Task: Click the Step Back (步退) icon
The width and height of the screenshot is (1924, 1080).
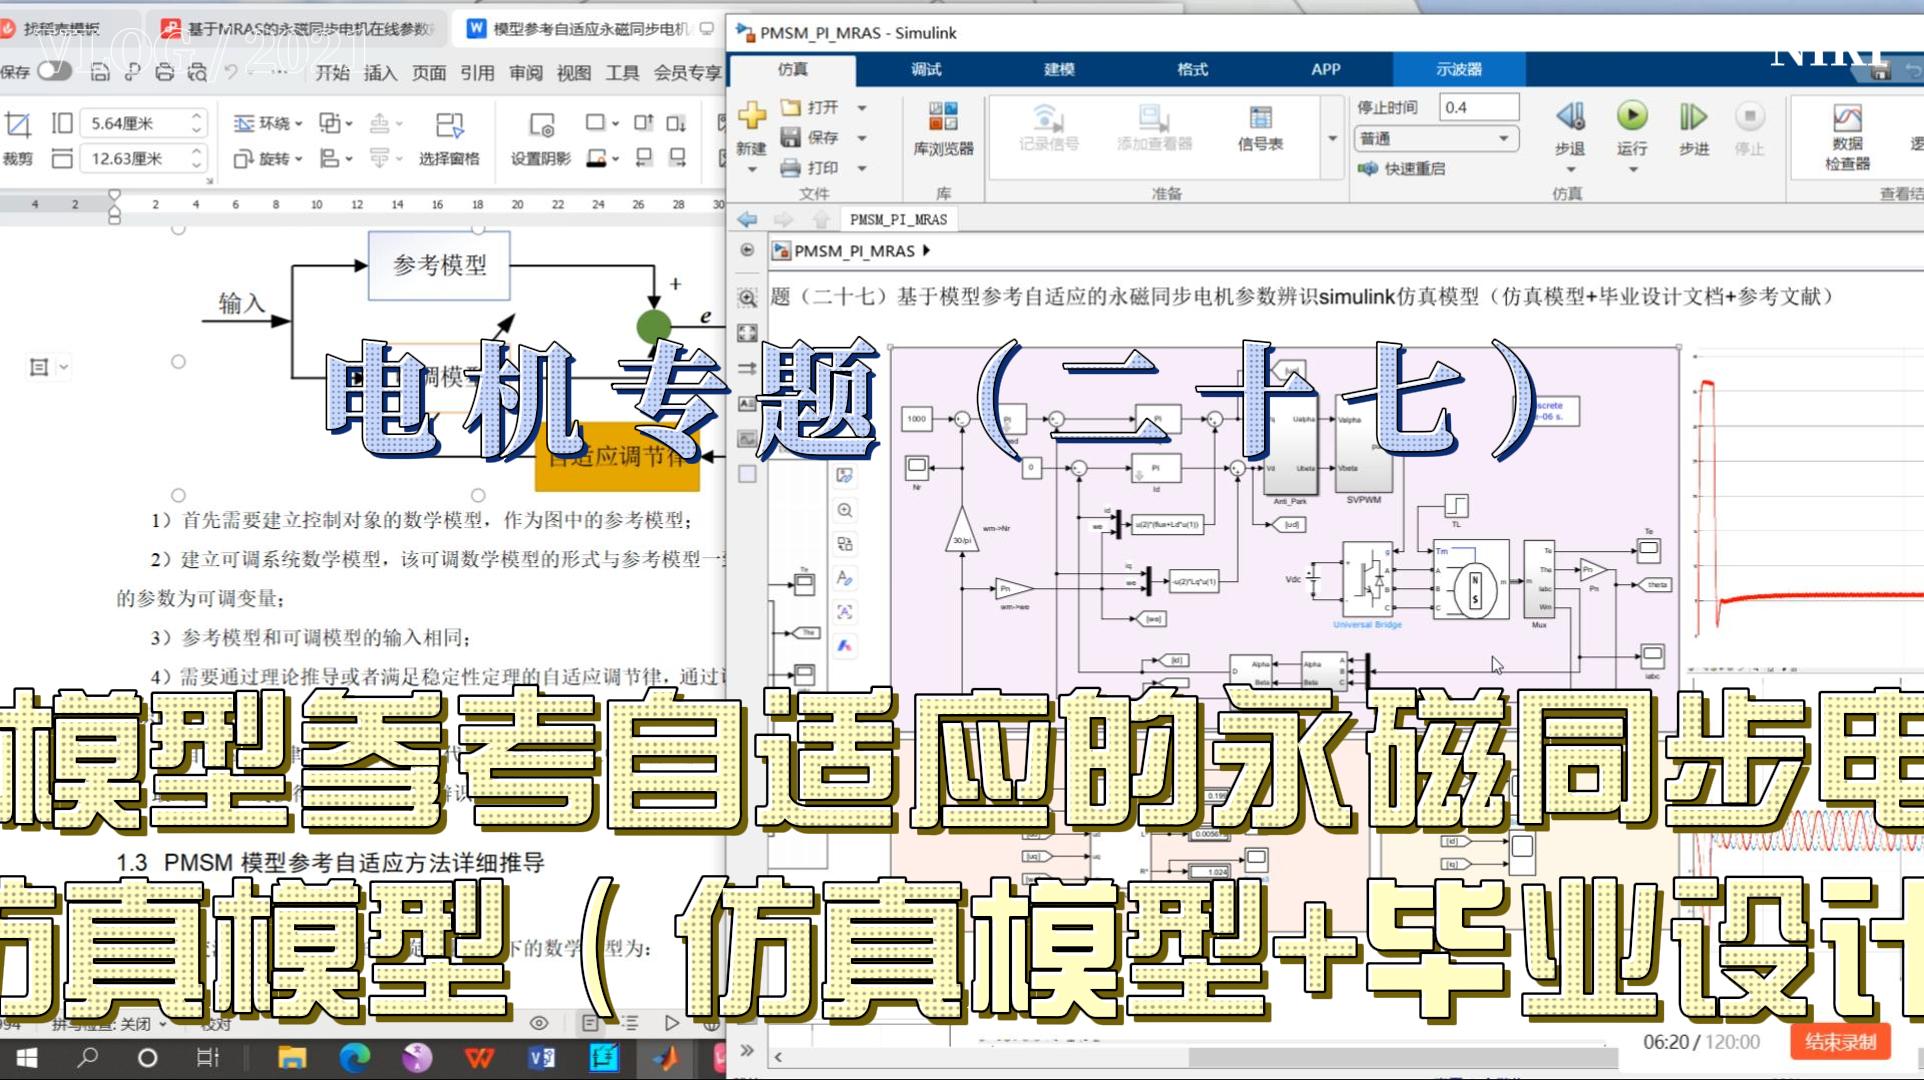Action: [1570, 117]
